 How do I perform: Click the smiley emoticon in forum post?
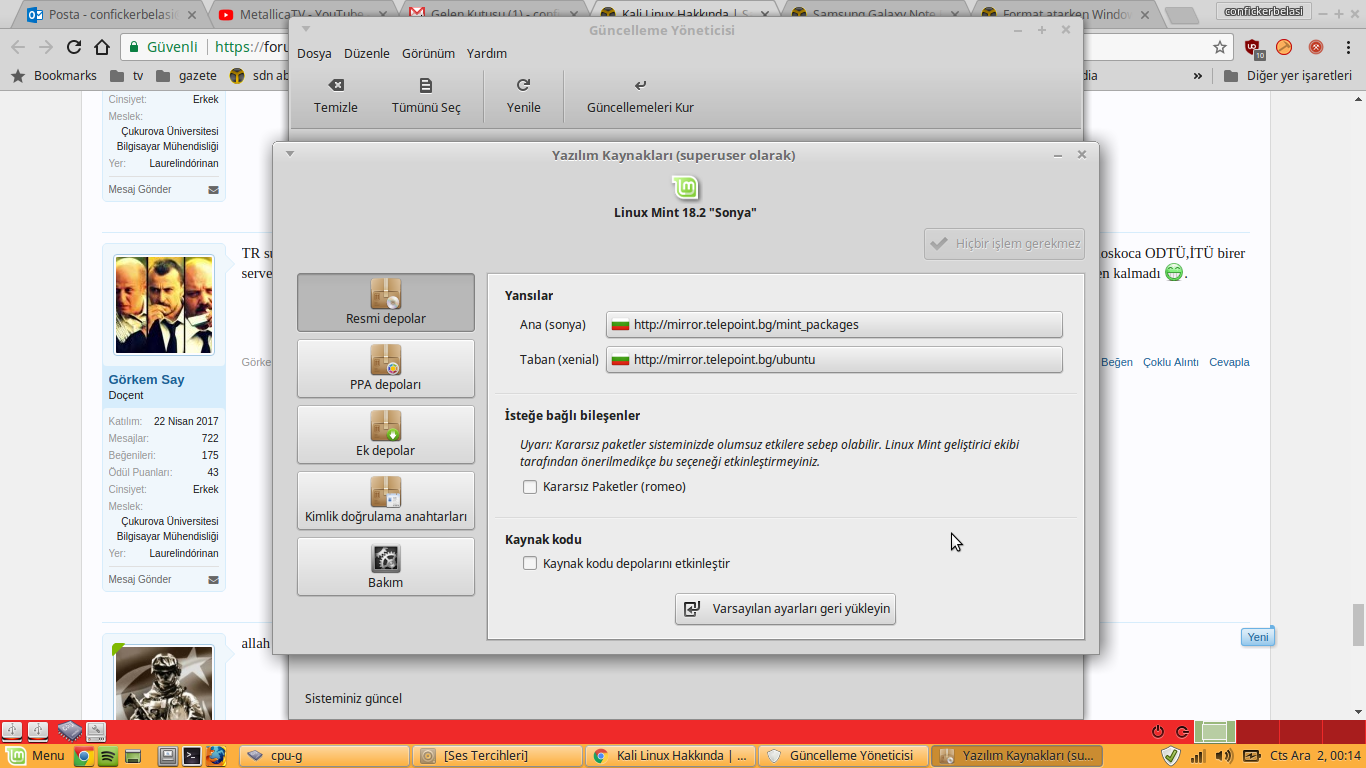tap(1174, 273)
